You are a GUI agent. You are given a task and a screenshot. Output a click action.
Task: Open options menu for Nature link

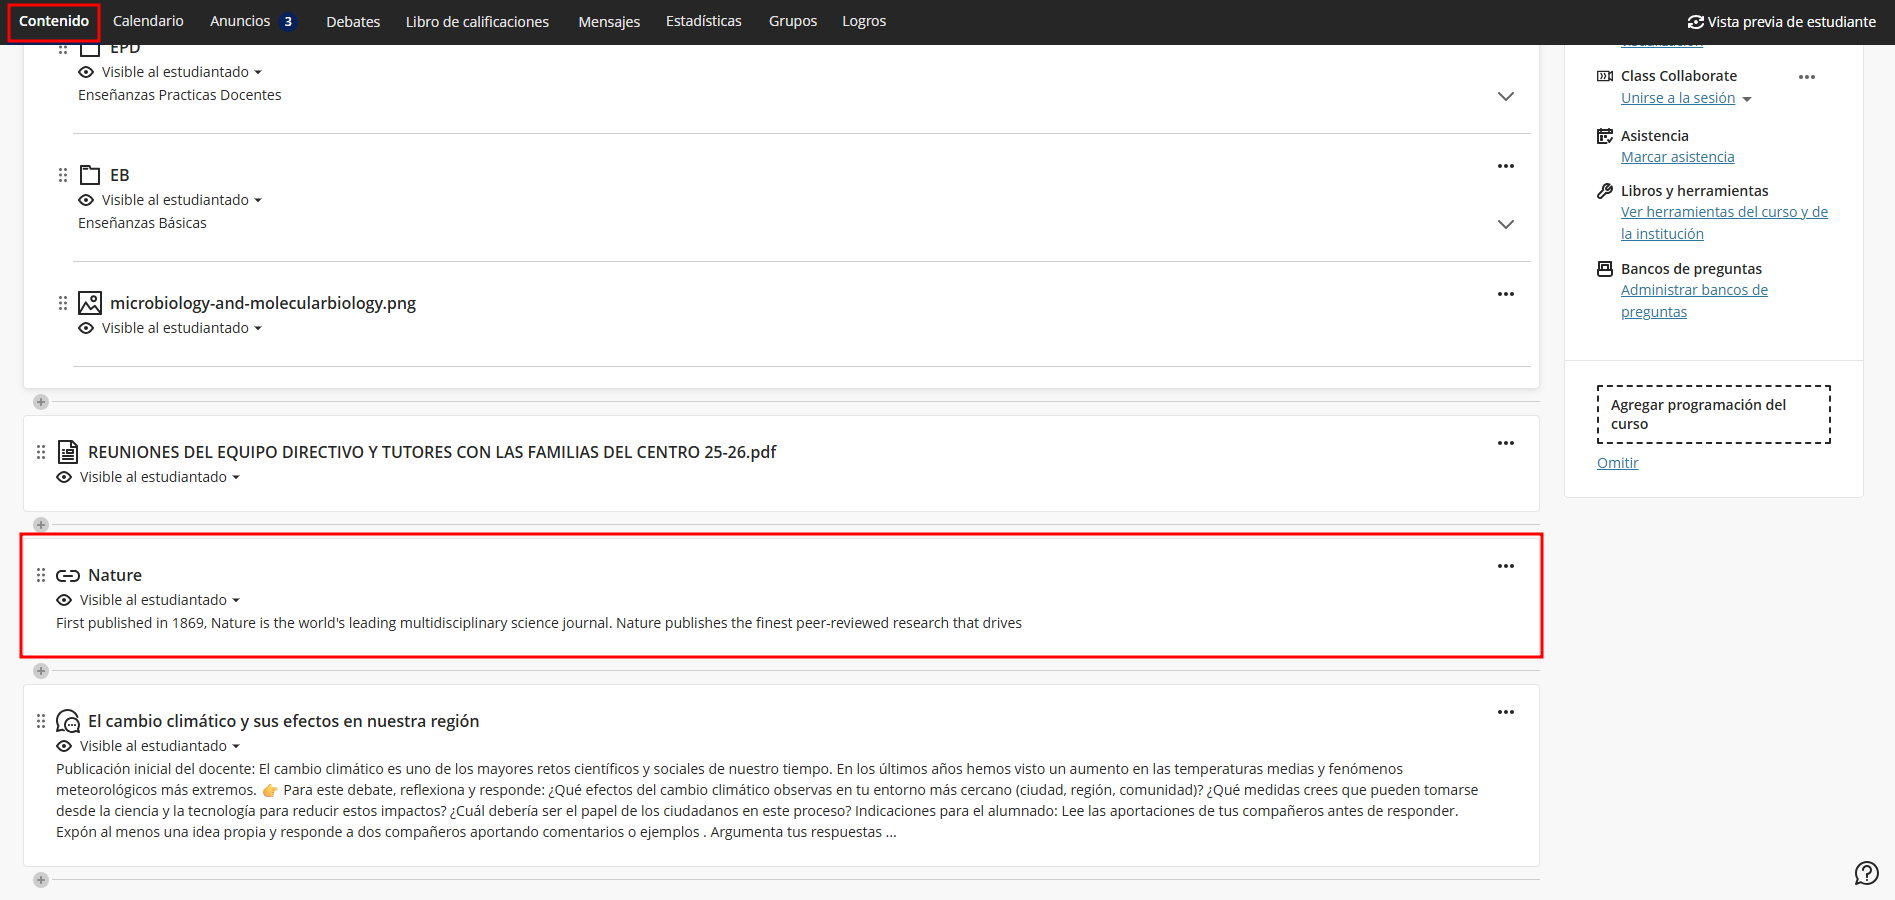tap(1505, 566)
